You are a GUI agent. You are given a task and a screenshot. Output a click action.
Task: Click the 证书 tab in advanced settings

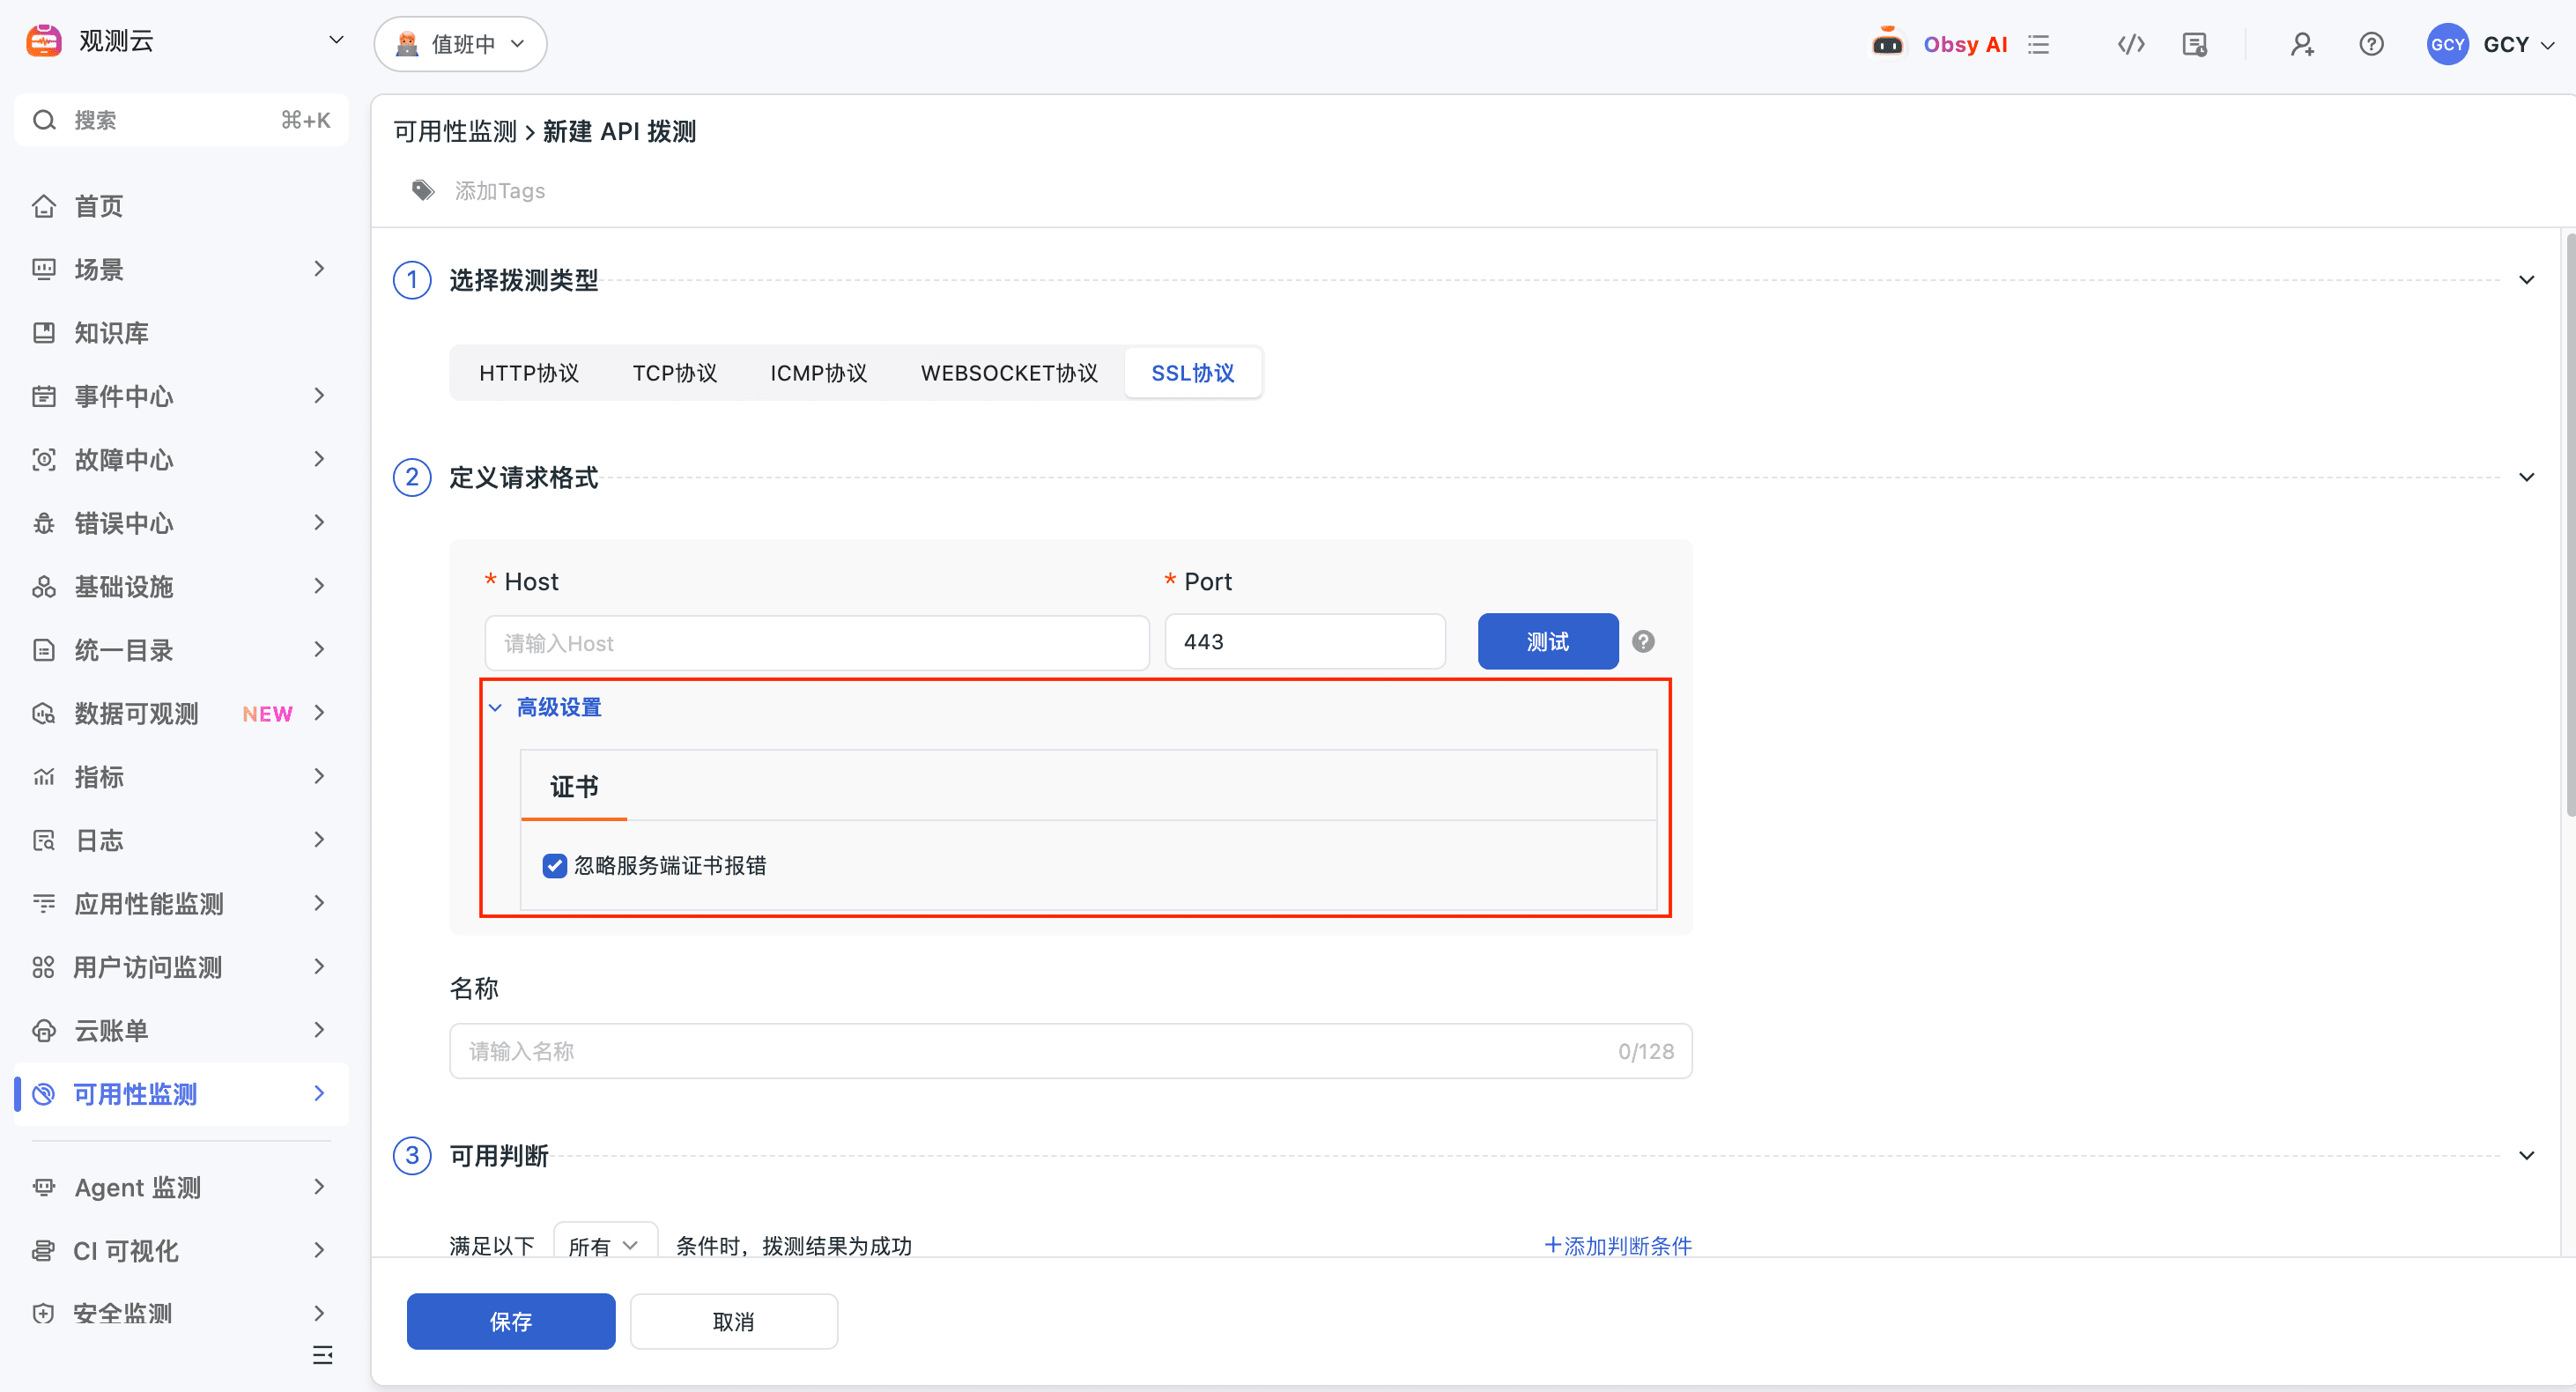coord(574,787)
